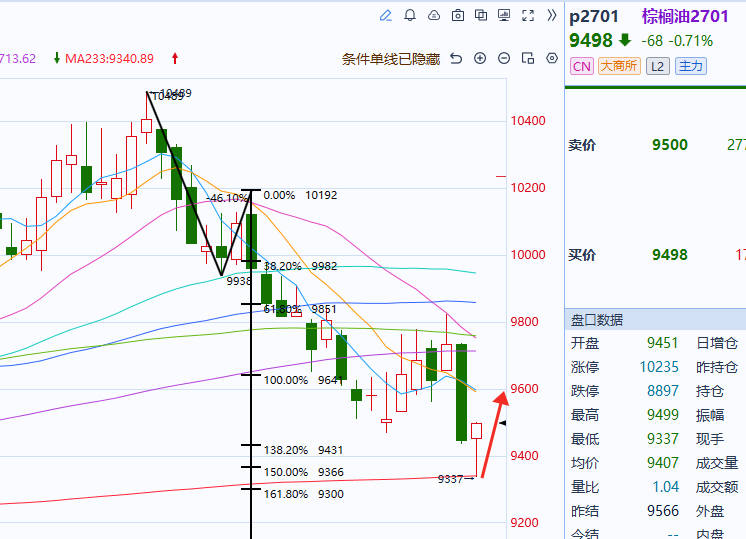
Task: Click the 开盘 value 9451
Action: click(662, 343)
